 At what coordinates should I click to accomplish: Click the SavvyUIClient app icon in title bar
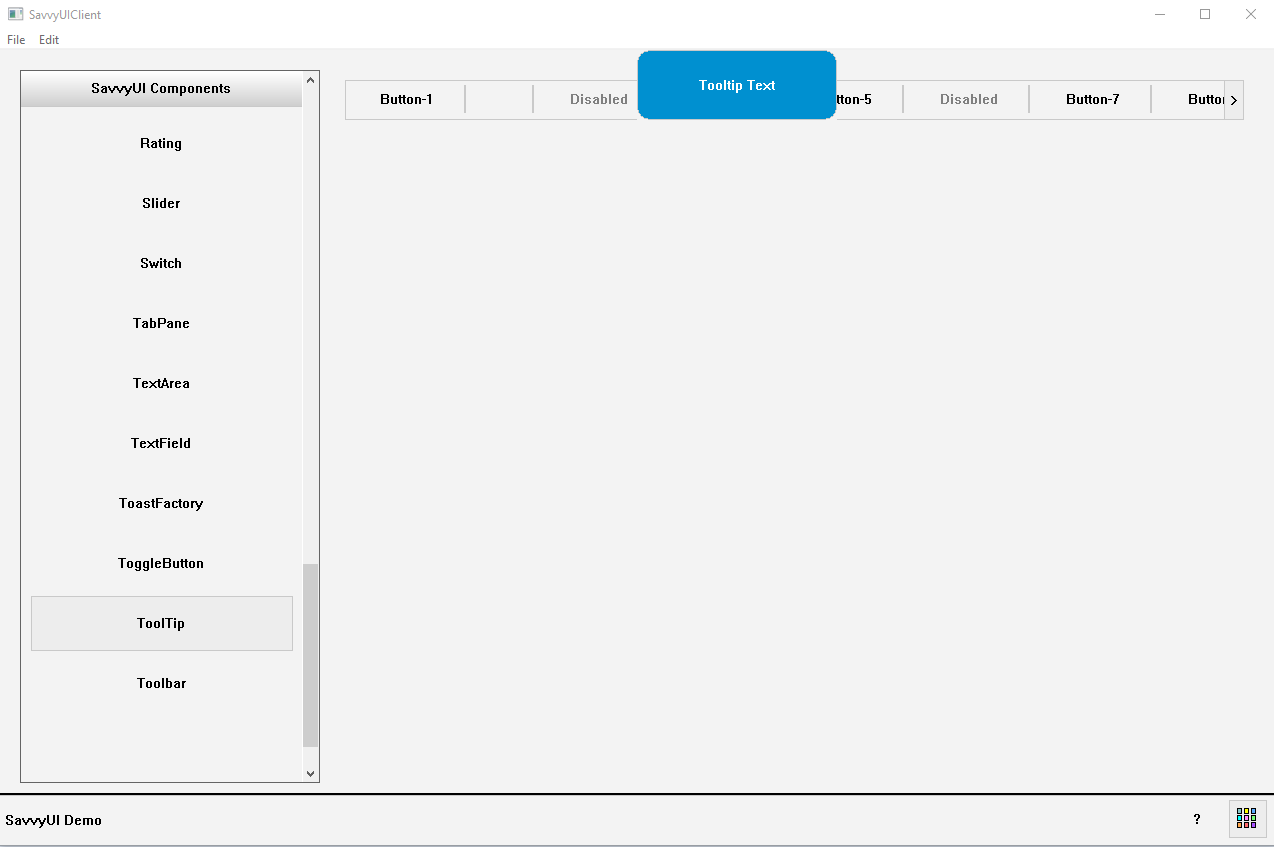tap(16, 14)
